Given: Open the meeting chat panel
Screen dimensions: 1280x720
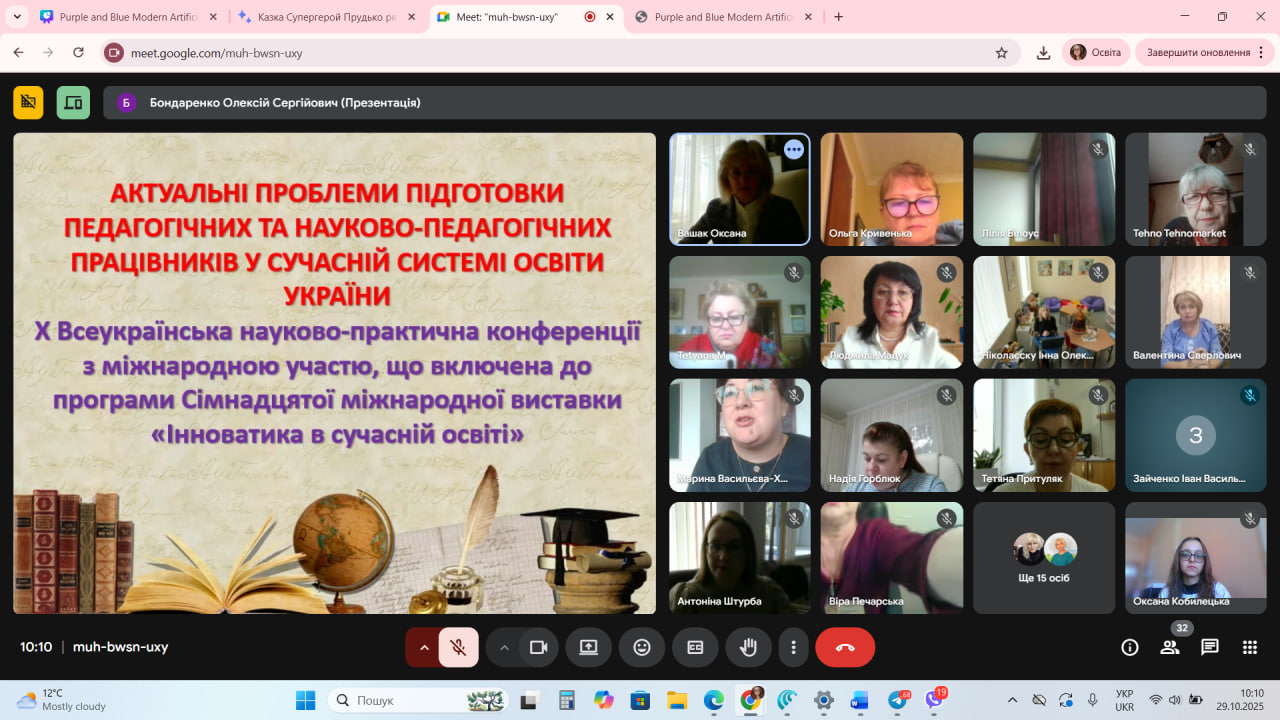Looking at the screenshot, I should click(1209, 647).
